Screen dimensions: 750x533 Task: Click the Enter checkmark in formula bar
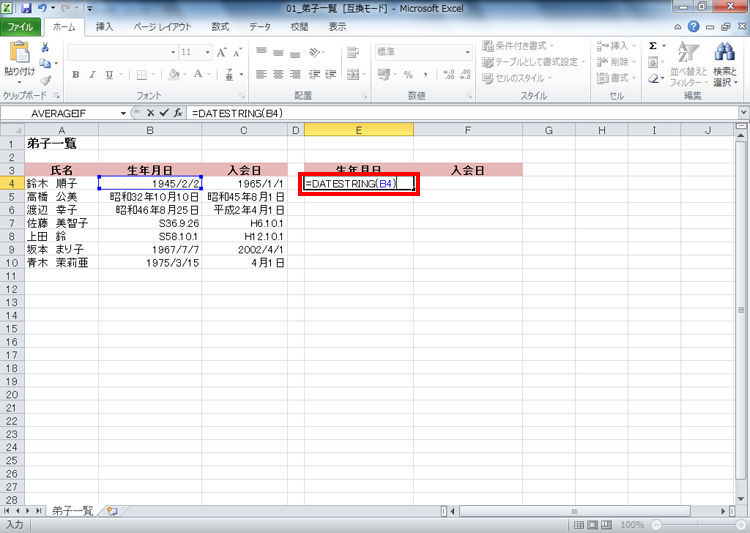point(164,113)
